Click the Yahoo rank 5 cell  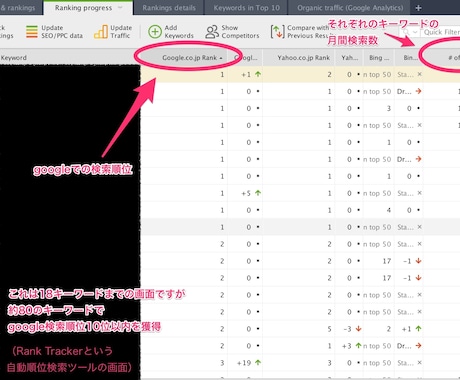[x=298, y=329]
